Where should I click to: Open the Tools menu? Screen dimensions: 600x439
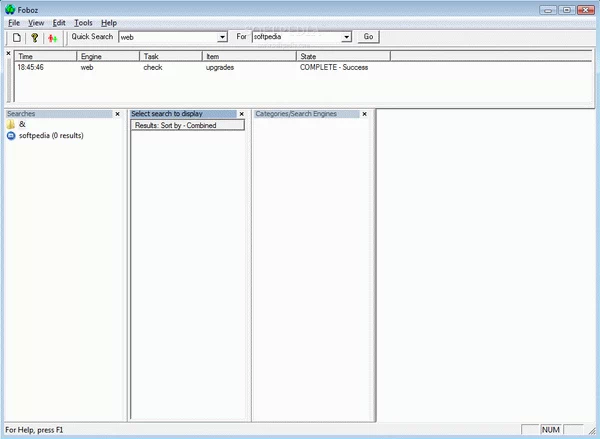(83, 23)
